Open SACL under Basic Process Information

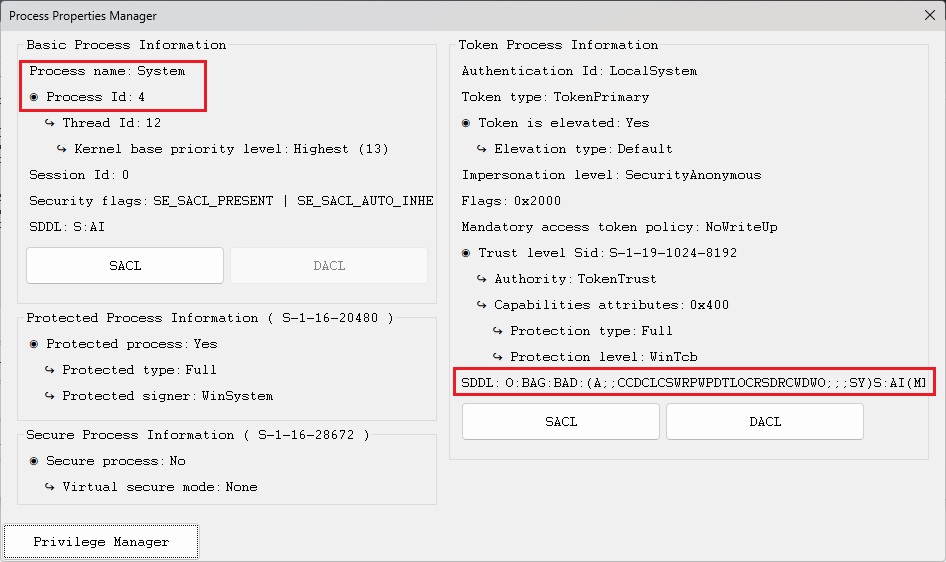125,266
